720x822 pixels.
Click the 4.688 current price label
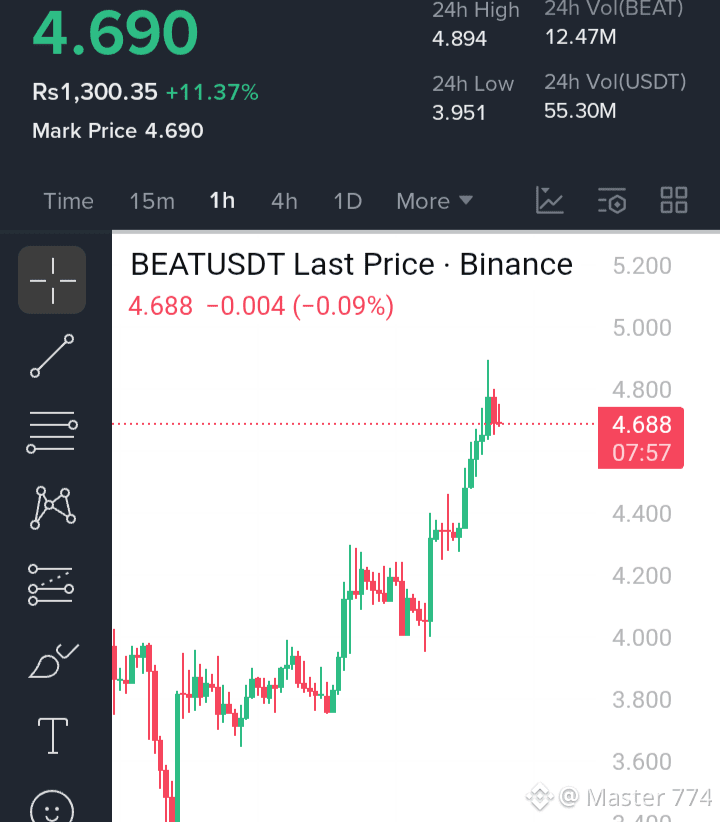point(641,438)
